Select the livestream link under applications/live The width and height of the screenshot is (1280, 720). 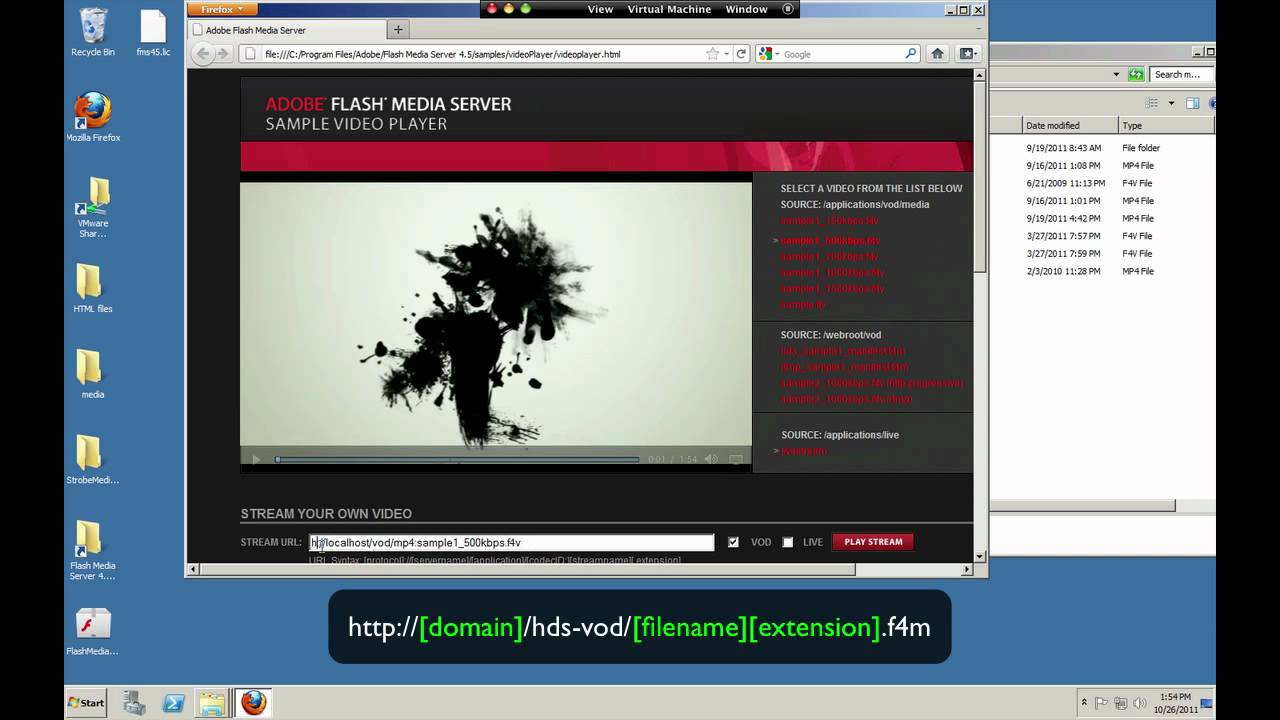coord(803,451)
